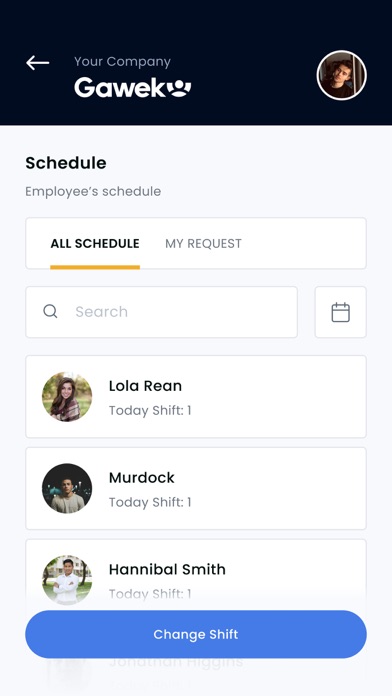Click the magnifying glass search icon
Screen dimensions: 392x696
click(x=50, y=312)
